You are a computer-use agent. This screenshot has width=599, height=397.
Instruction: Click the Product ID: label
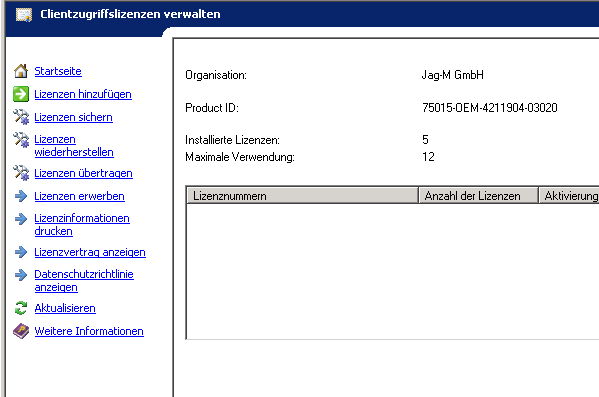[x=212, y=108]
